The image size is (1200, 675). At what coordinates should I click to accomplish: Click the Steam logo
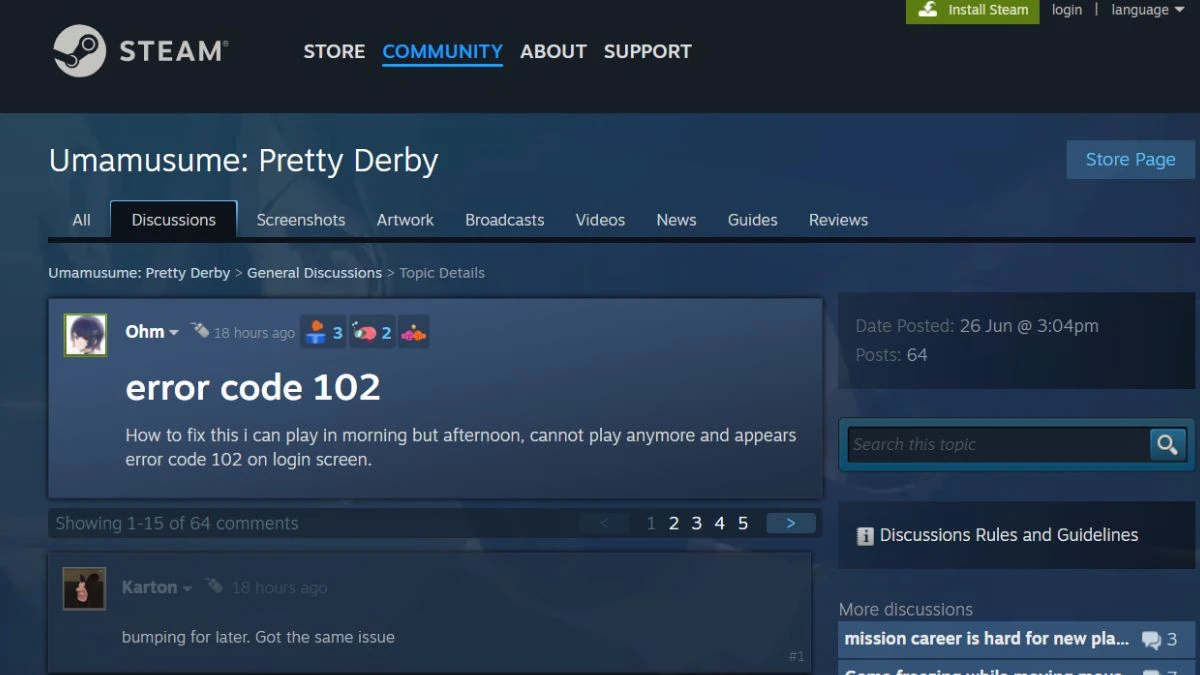[141, 51]
